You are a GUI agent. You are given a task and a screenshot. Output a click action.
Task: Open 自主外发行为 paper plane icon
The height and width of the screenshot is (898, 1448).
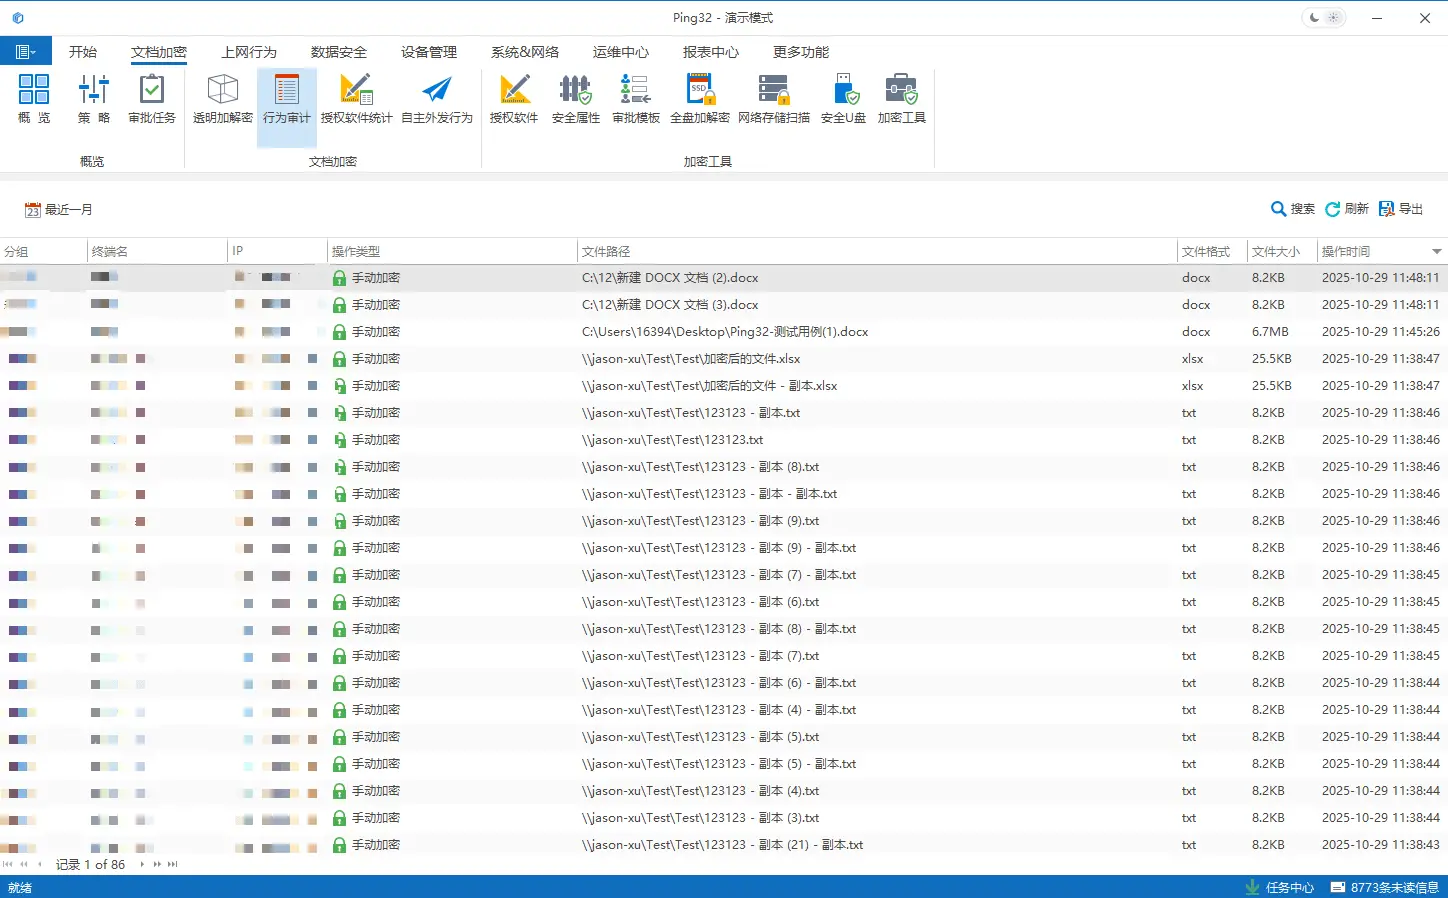(437, 98)
